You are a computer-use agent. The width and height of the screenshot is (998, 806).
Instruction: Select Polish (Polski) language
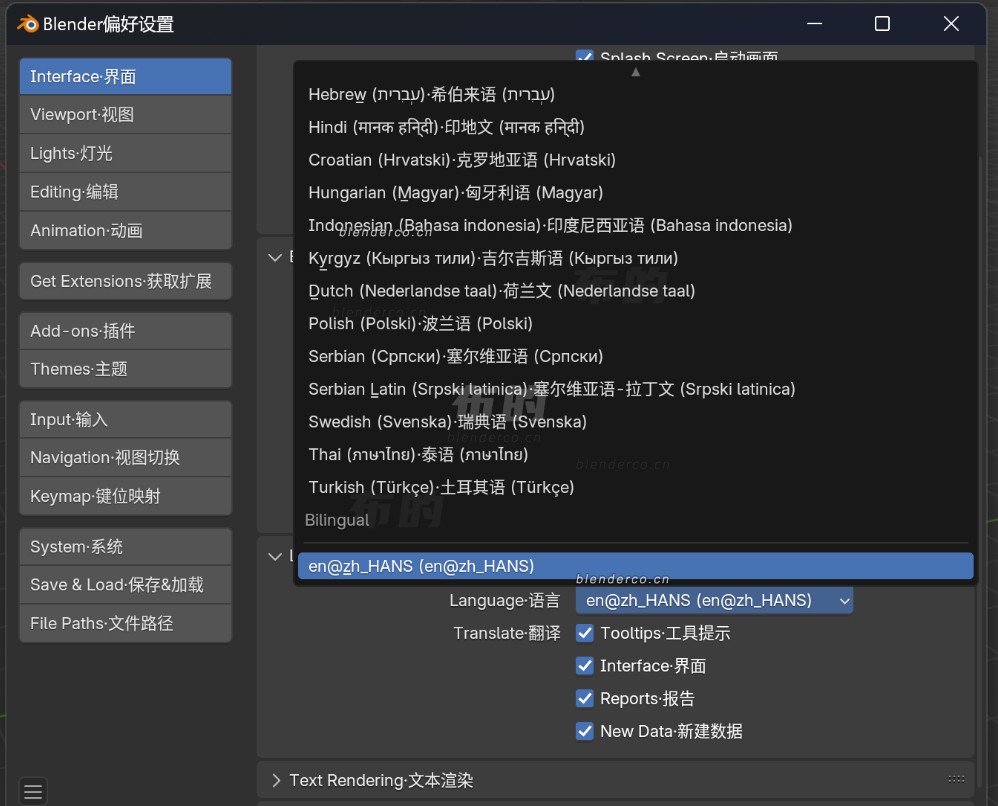(x=635, y=323)
